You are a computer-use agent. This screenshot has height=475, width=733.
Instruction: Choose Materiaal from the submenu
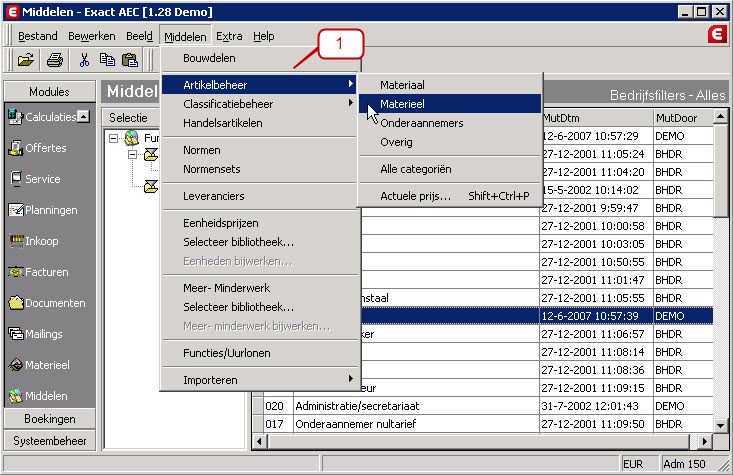coord(450,85)
